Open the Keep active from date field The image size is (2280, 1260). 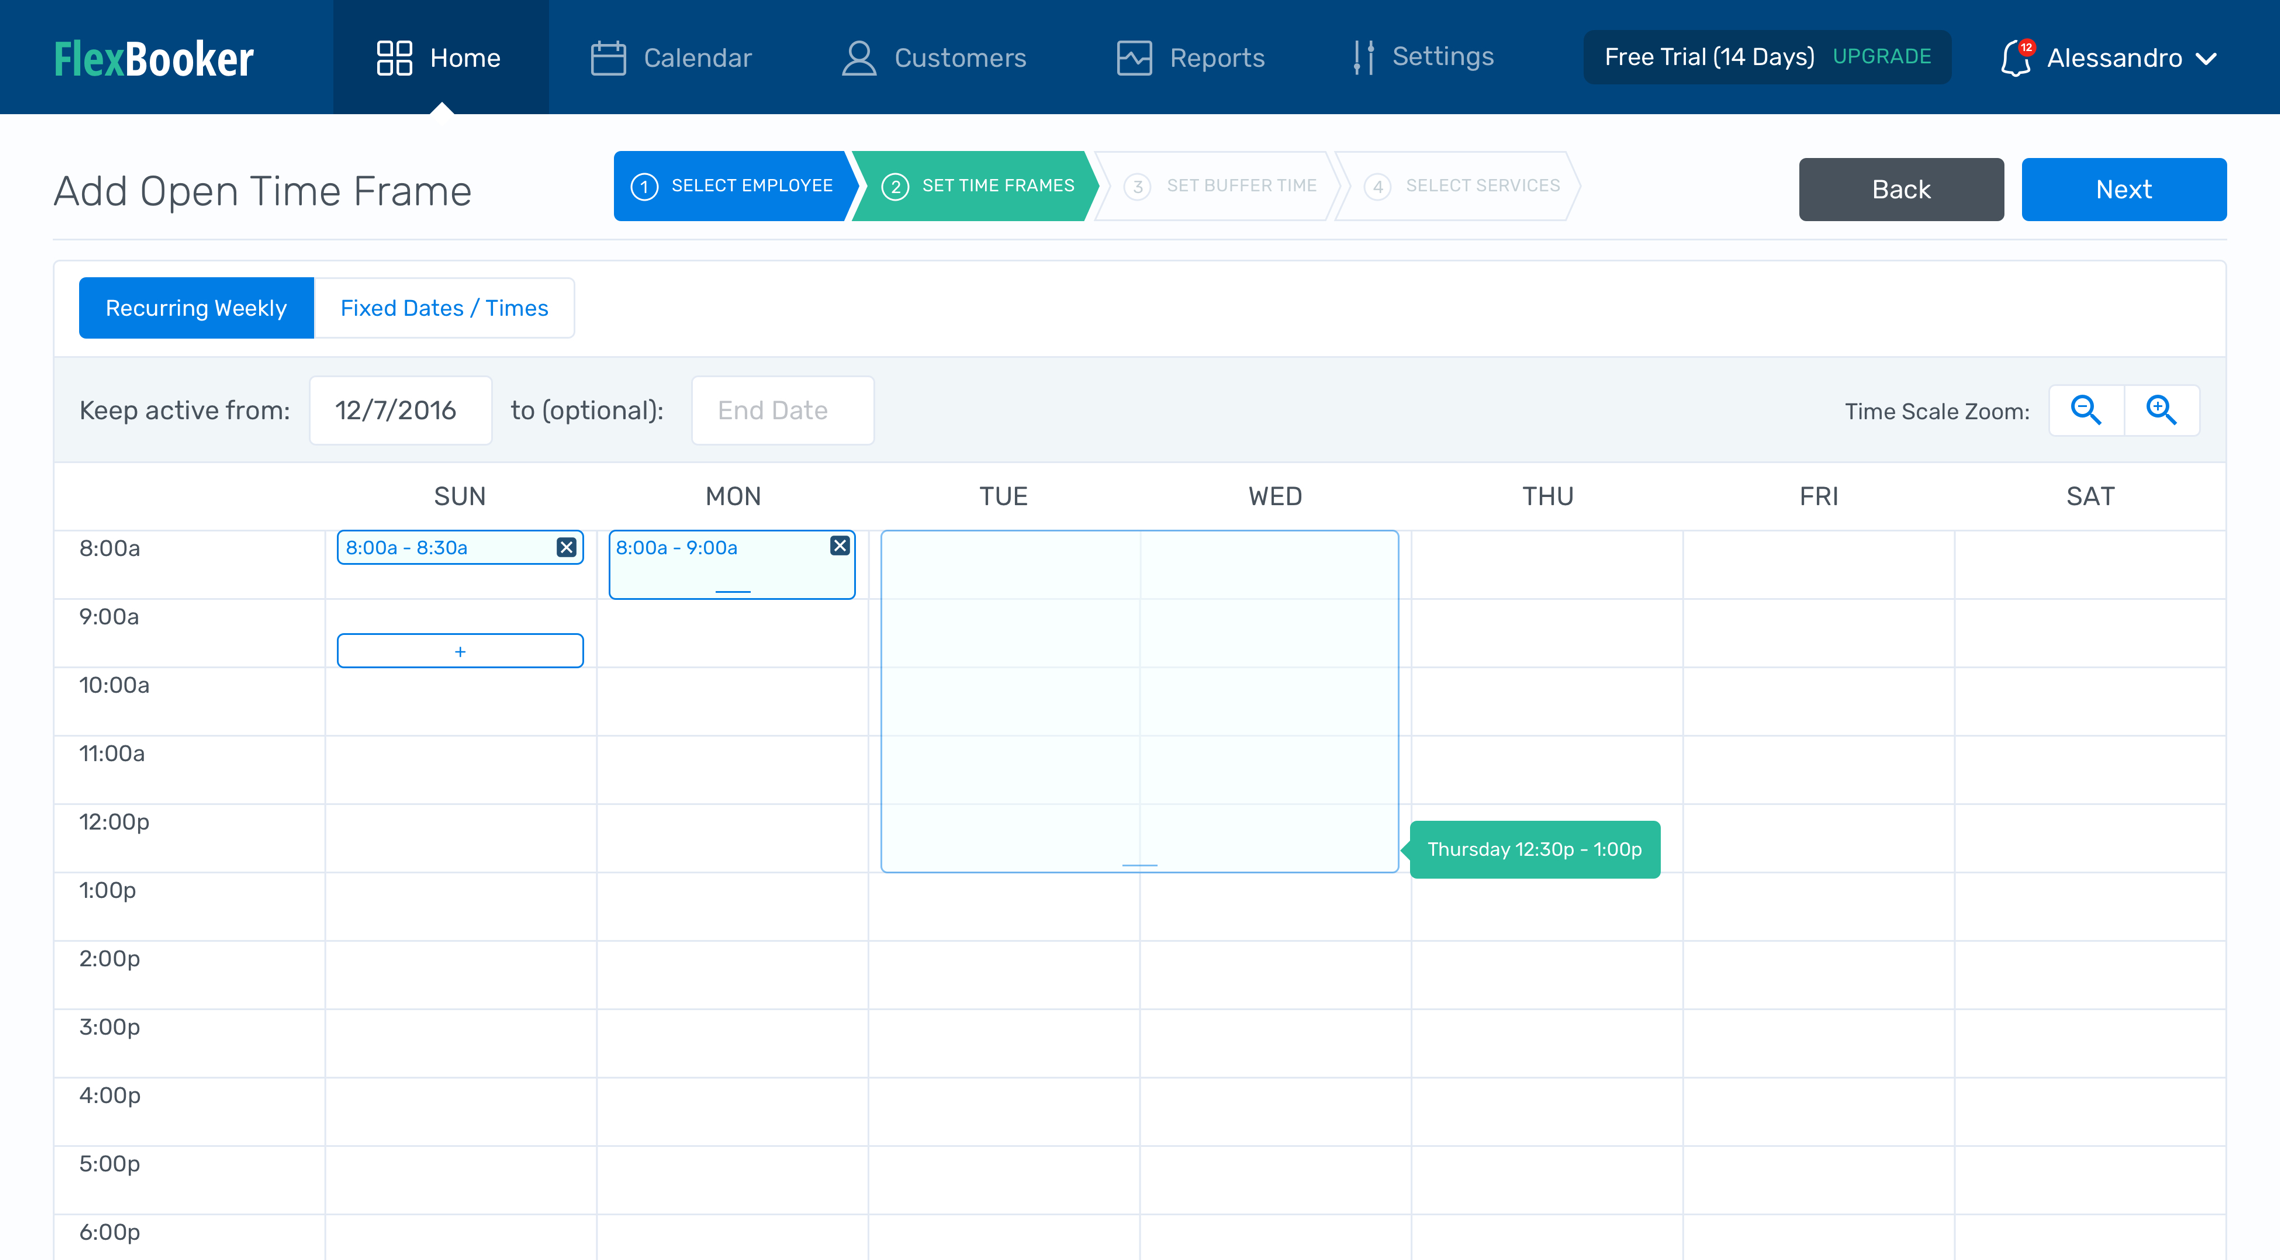[x=400, y=410]
